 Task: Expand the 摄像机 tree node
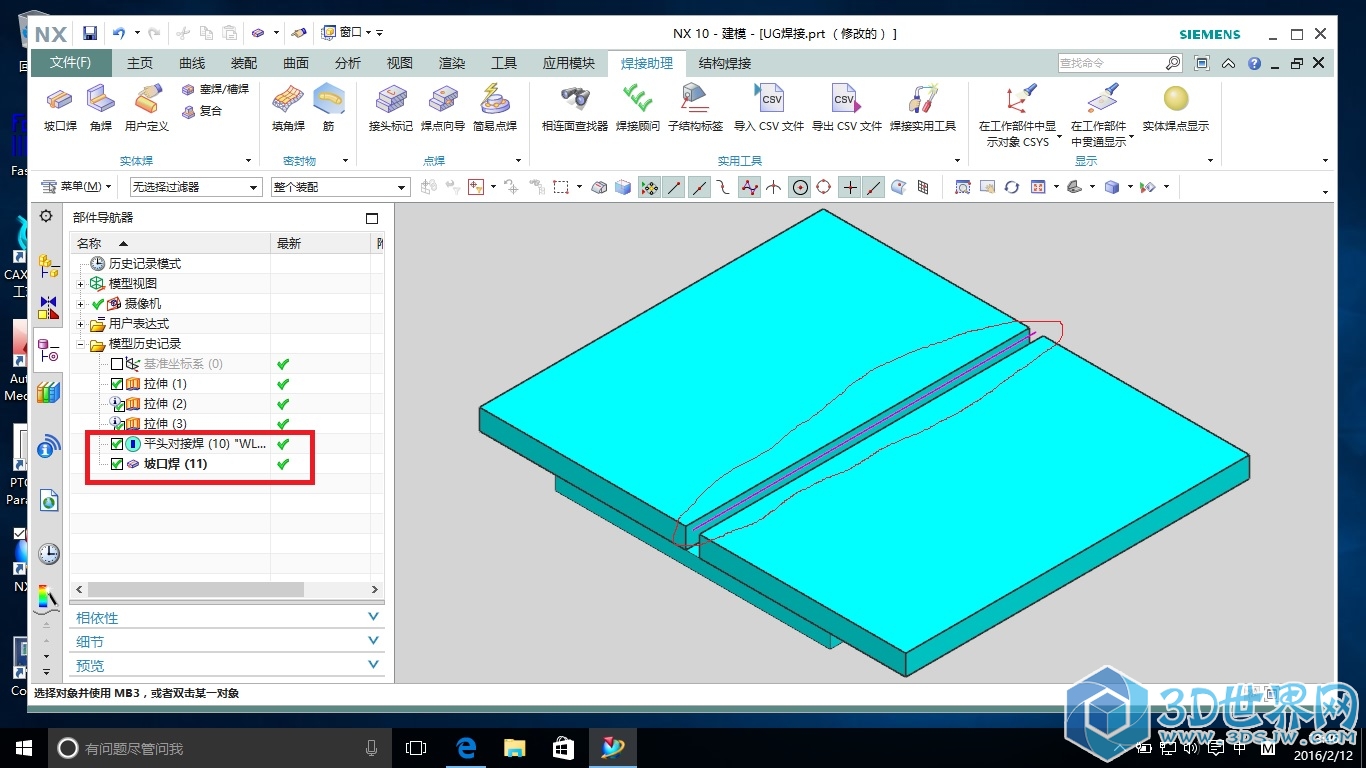81,304
